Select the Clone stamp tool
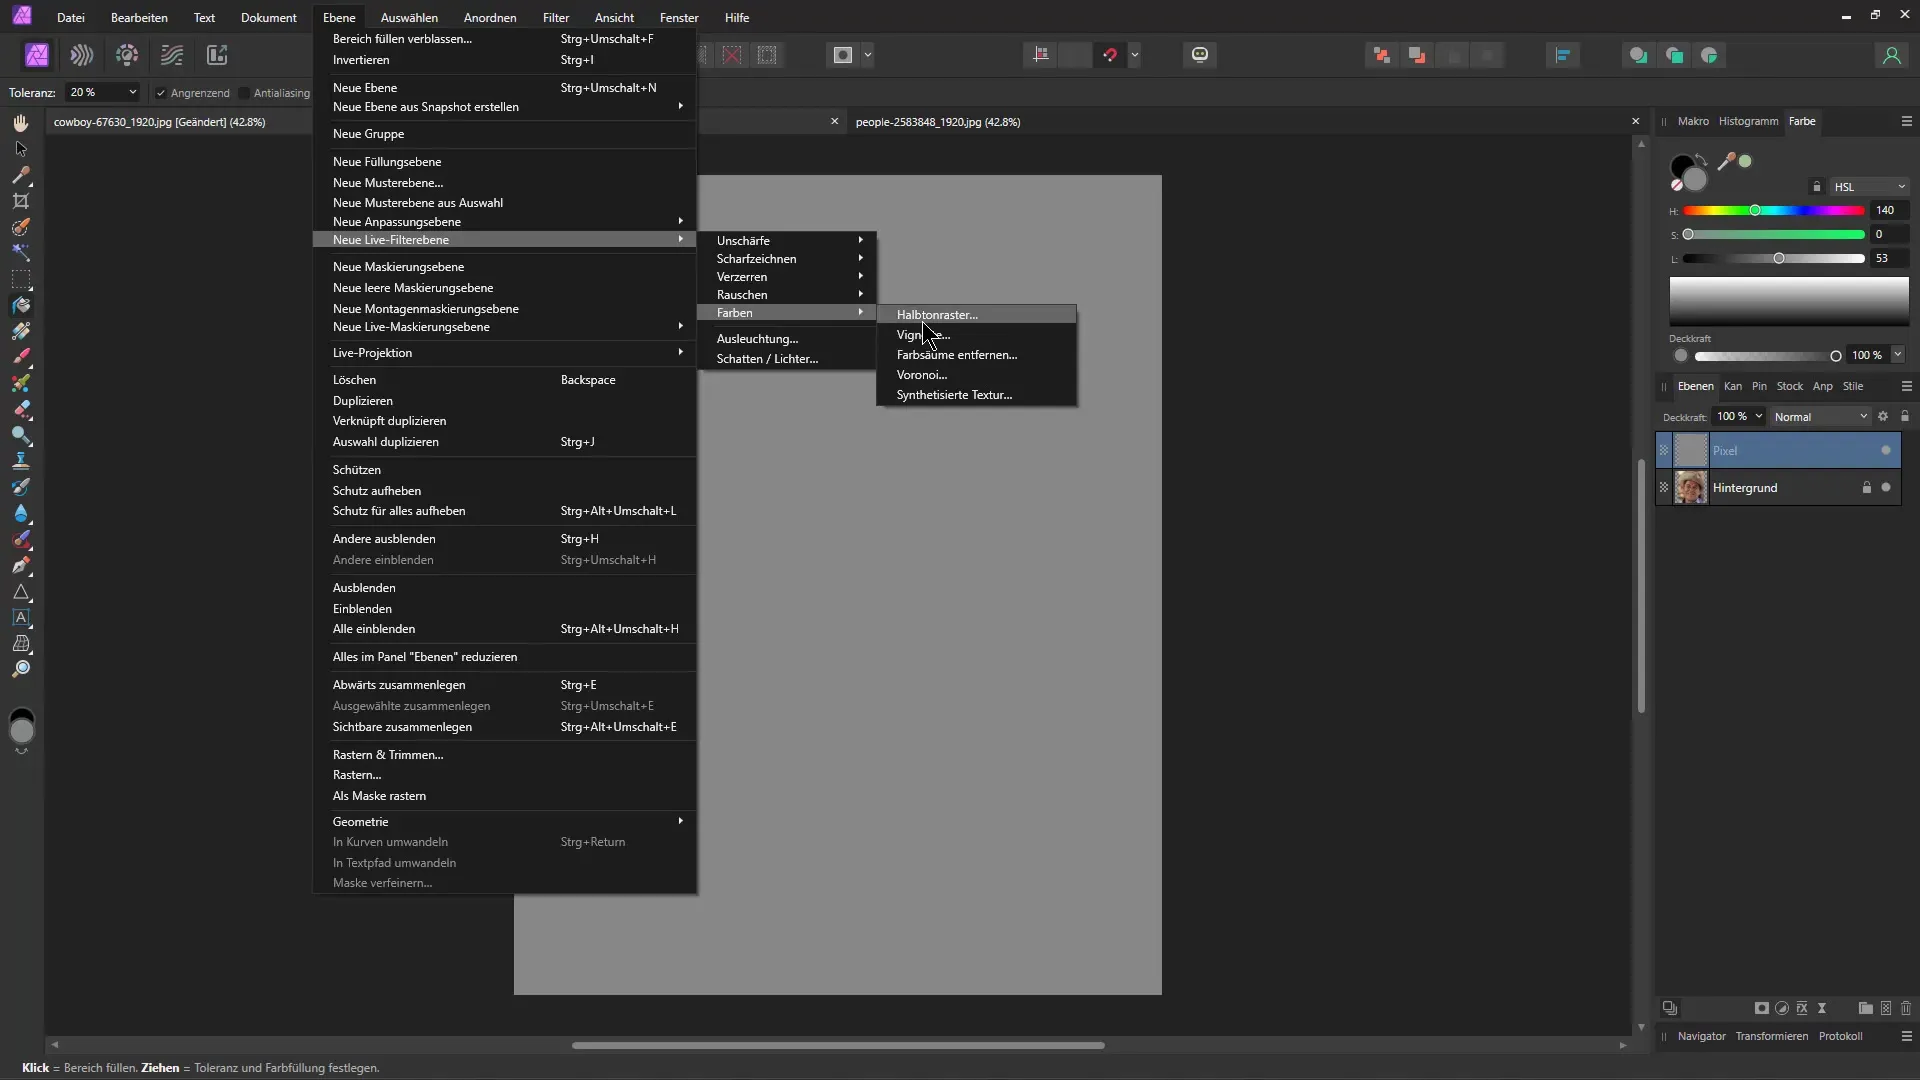Screen dimensions: 1920x1080 (x=21, y=461)
